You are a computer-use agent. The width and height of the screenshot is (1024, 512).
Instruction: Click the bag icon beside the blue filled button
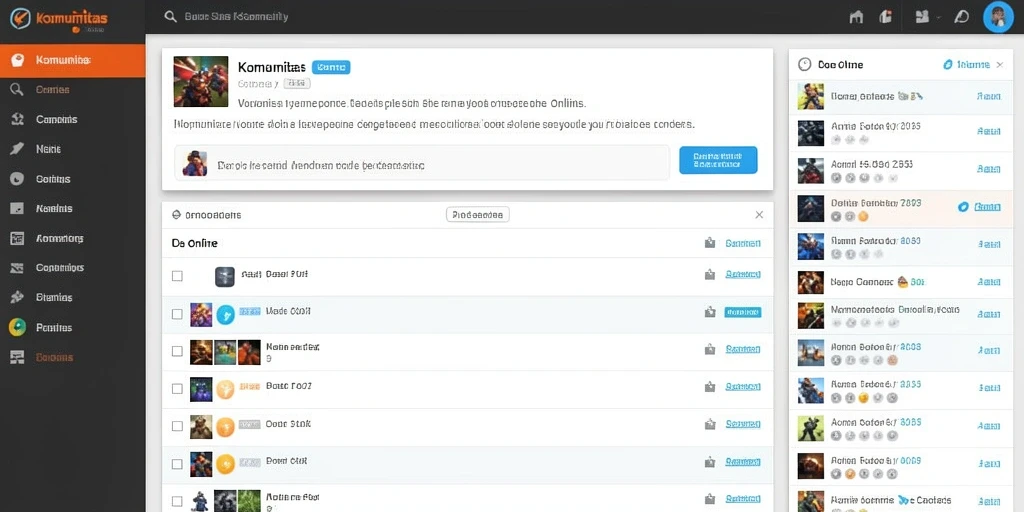pos(710,313)
